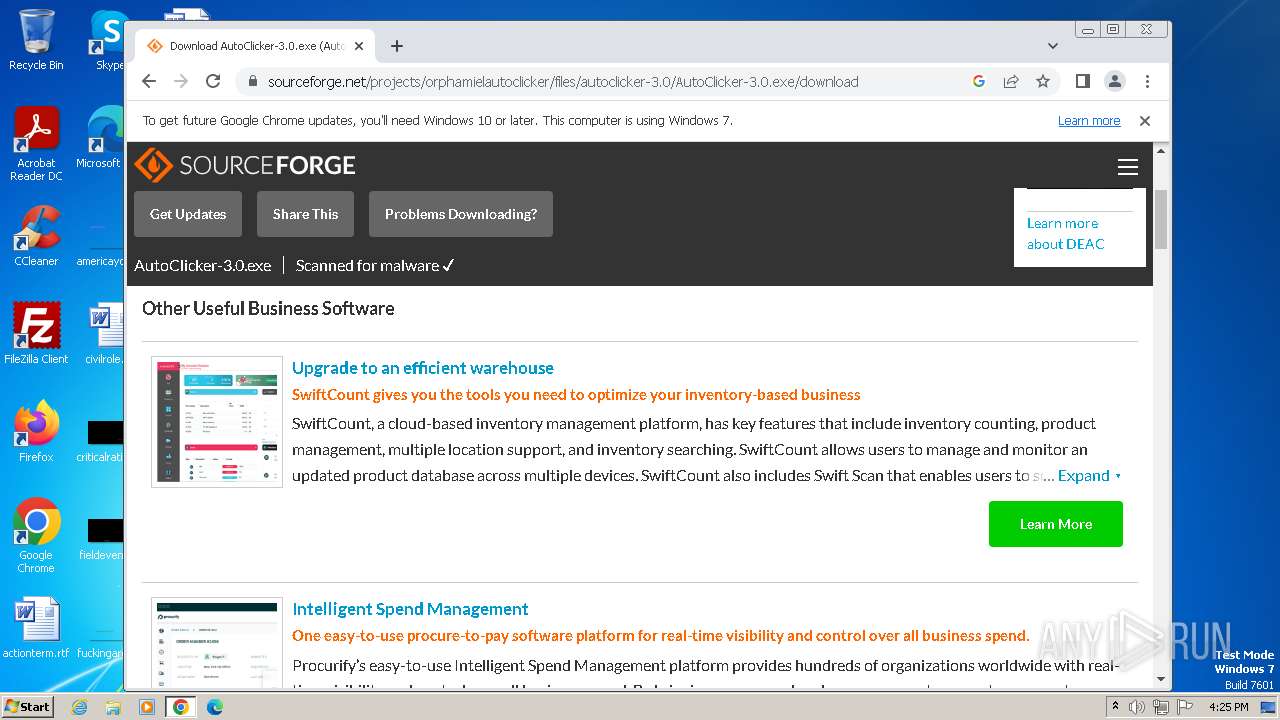Open Google Chrome desktop icon
Viewport: 1280px width, 720px height.
pos(36,535)
